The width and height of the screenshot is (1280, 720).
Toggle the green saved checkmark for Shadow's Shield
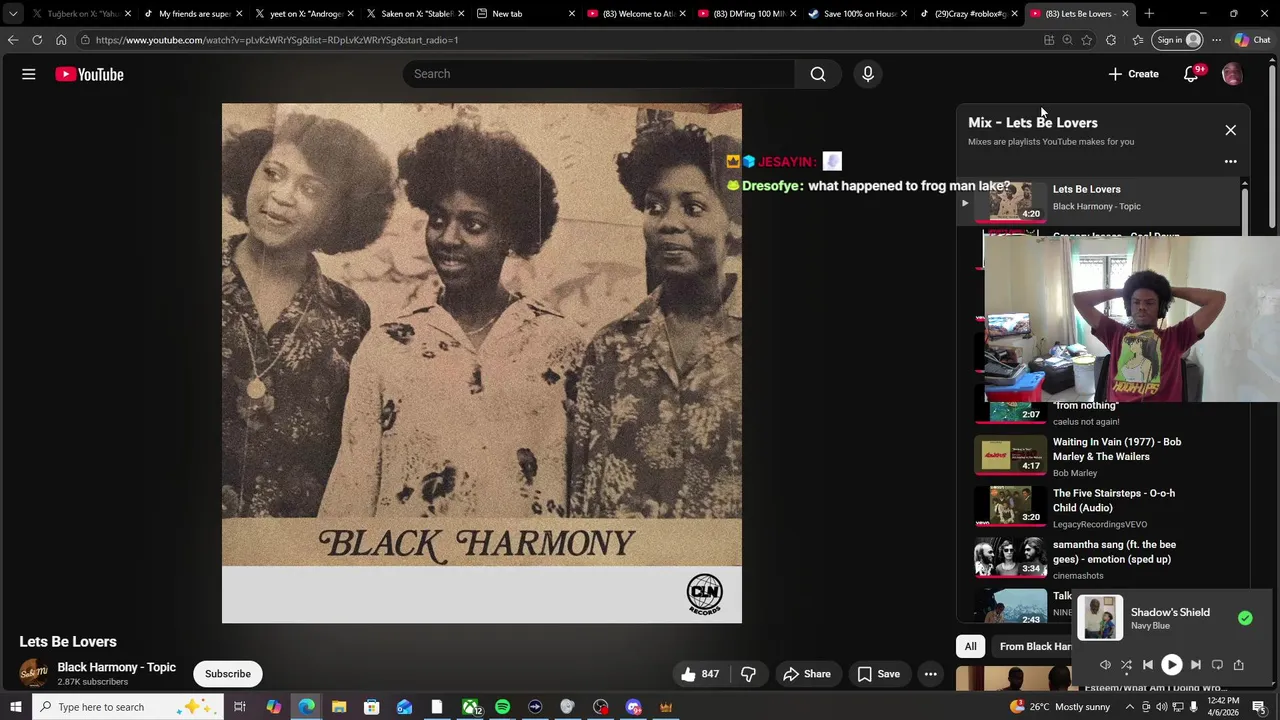pos(1245,618)
